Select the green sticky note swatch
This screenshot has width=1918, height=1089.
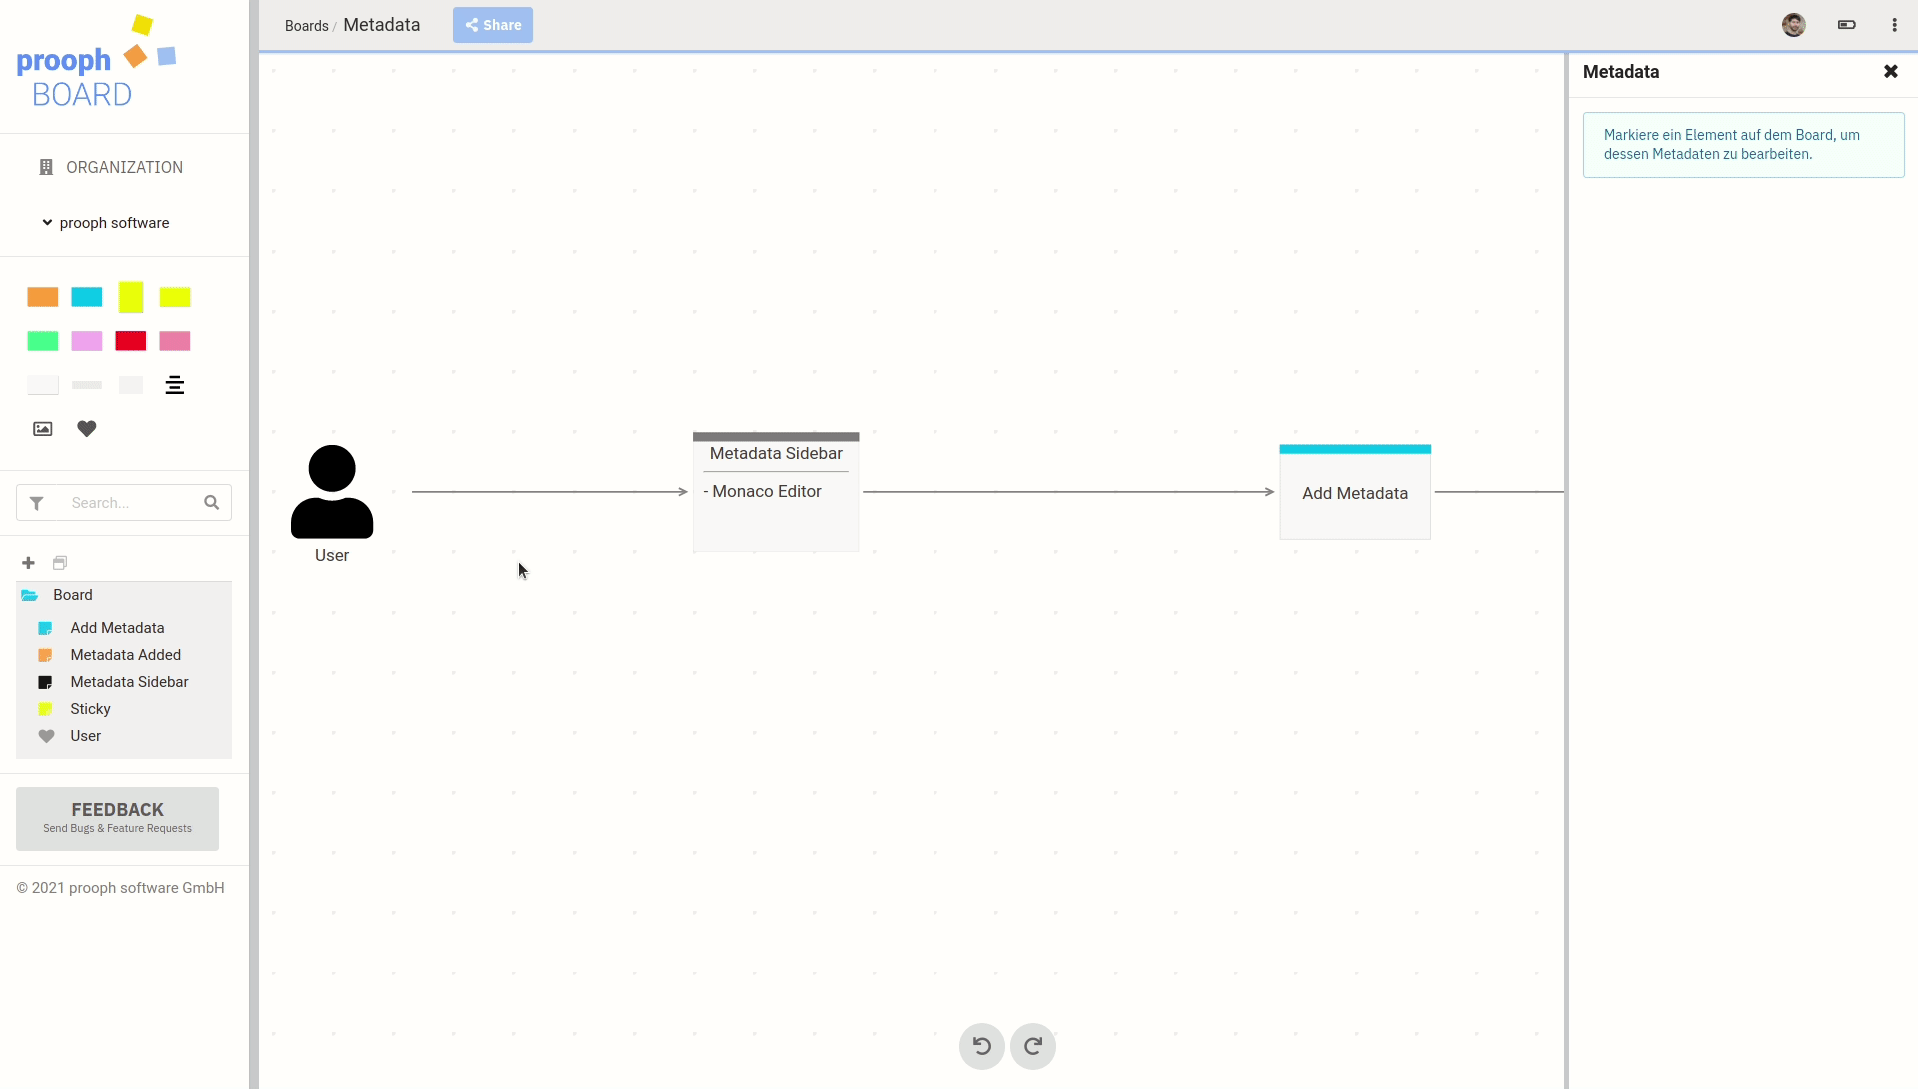43,341
